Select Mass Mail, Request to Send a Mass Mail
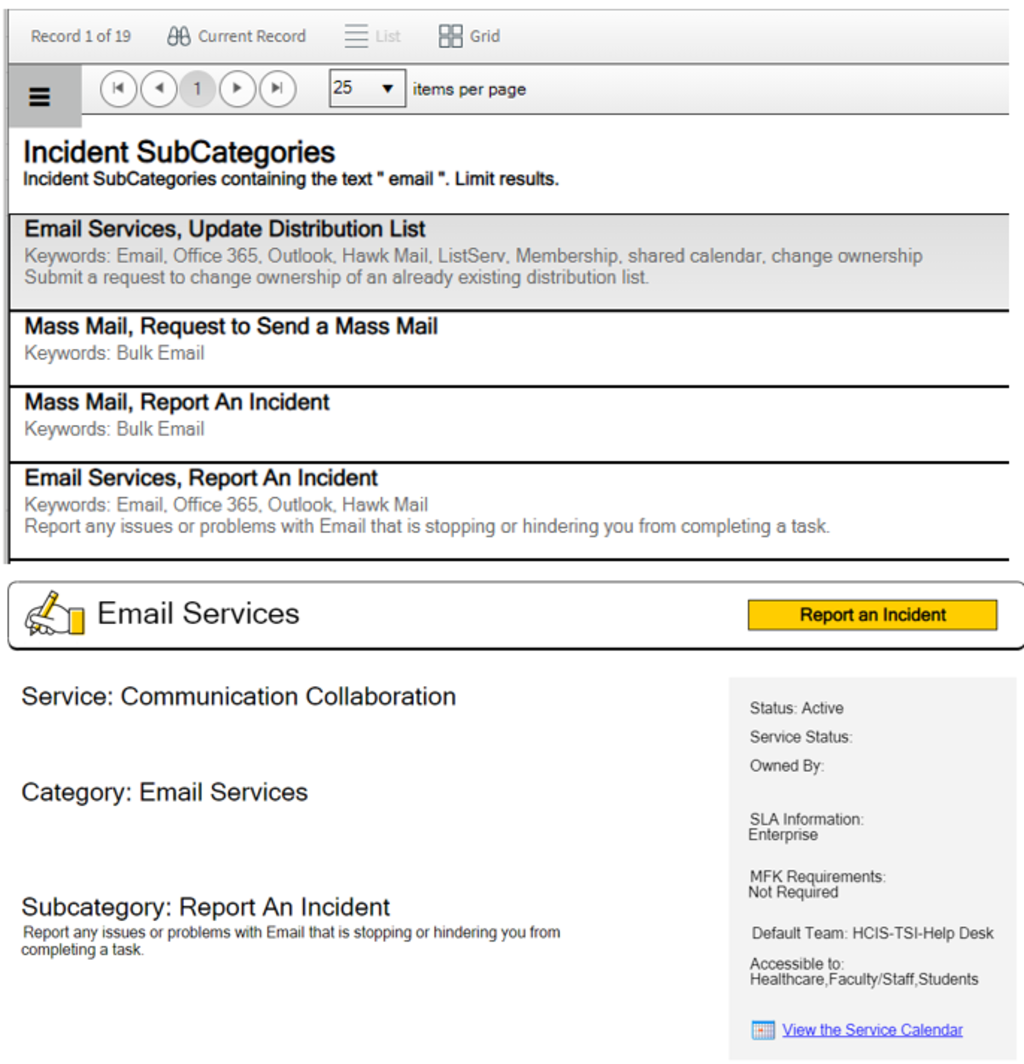The height and width of the screenshot is (1064, 1024). coord(231,326)
